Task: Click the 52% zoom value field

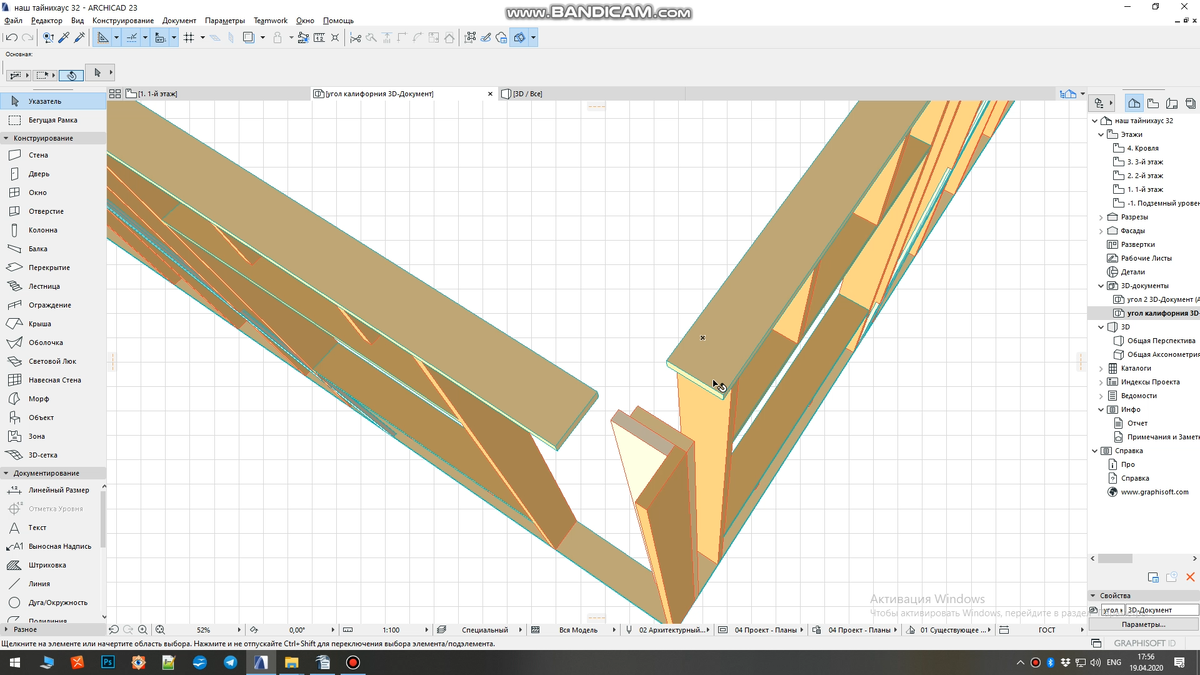Action: pos(203,630)
